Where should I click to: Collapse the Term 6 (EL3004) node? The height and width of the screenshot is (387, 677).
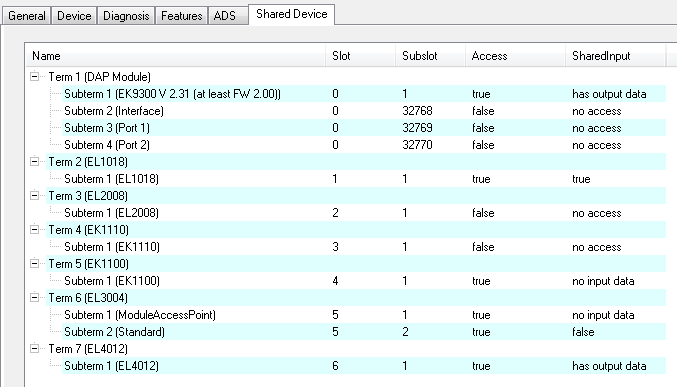[35, 298]
